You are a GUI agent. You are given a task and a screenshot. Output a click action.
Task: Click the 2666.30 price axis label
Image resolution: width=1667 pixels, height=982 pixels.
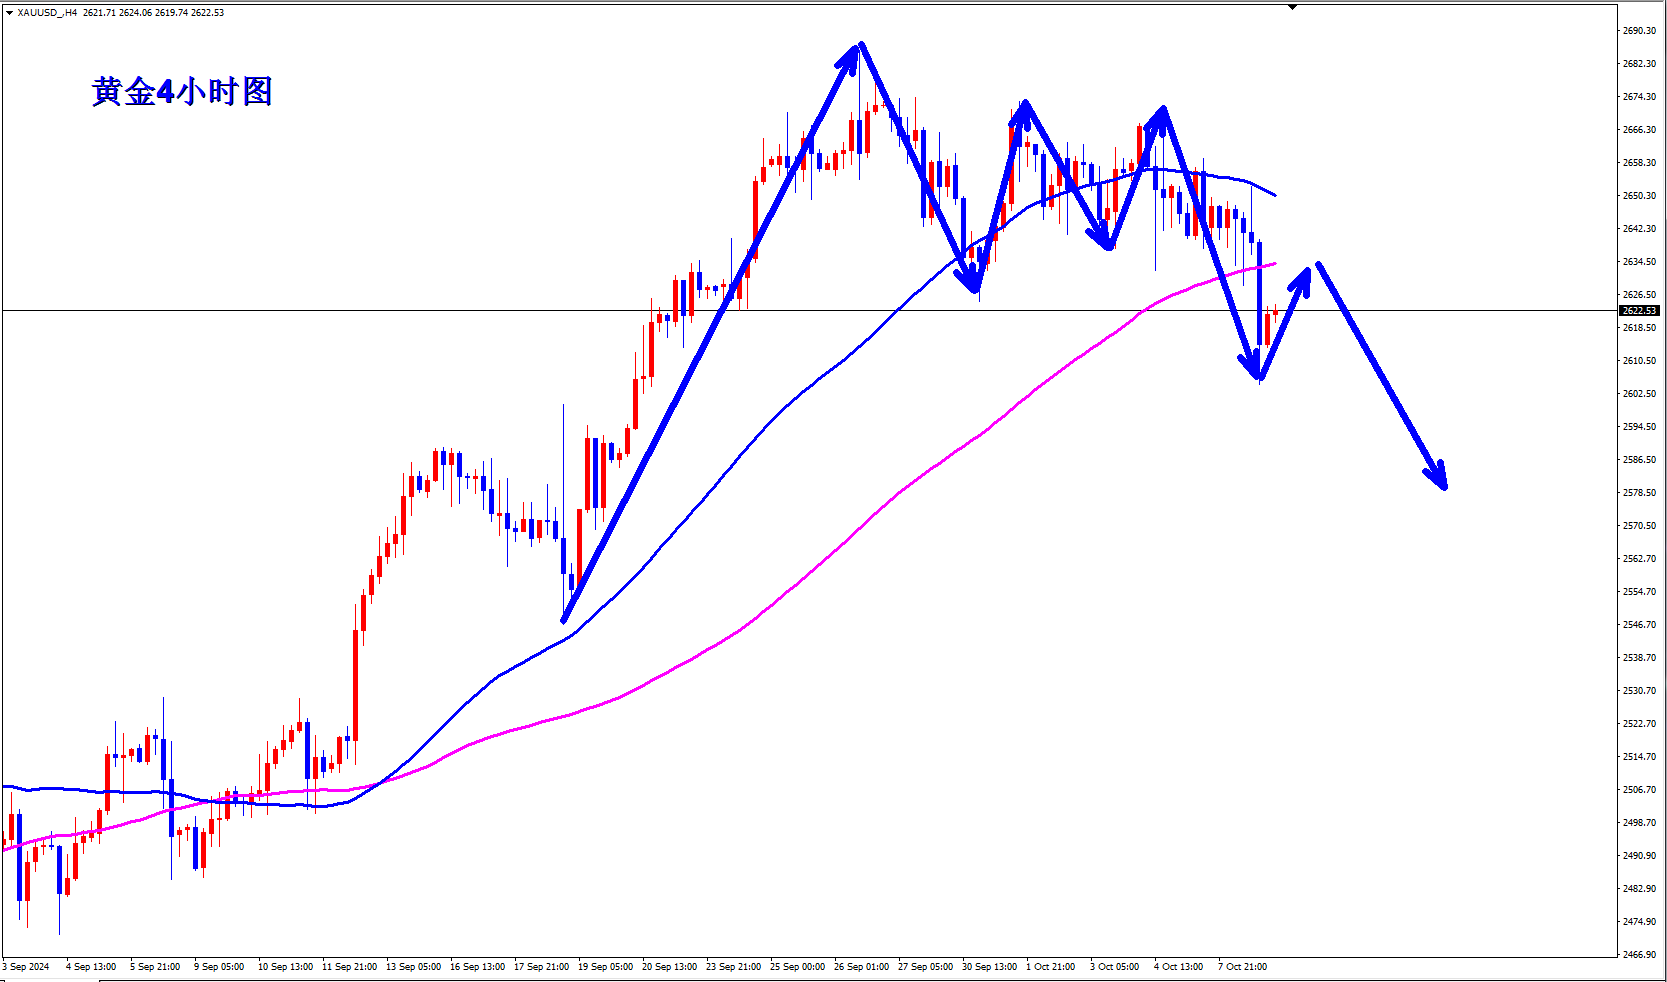1639,130
